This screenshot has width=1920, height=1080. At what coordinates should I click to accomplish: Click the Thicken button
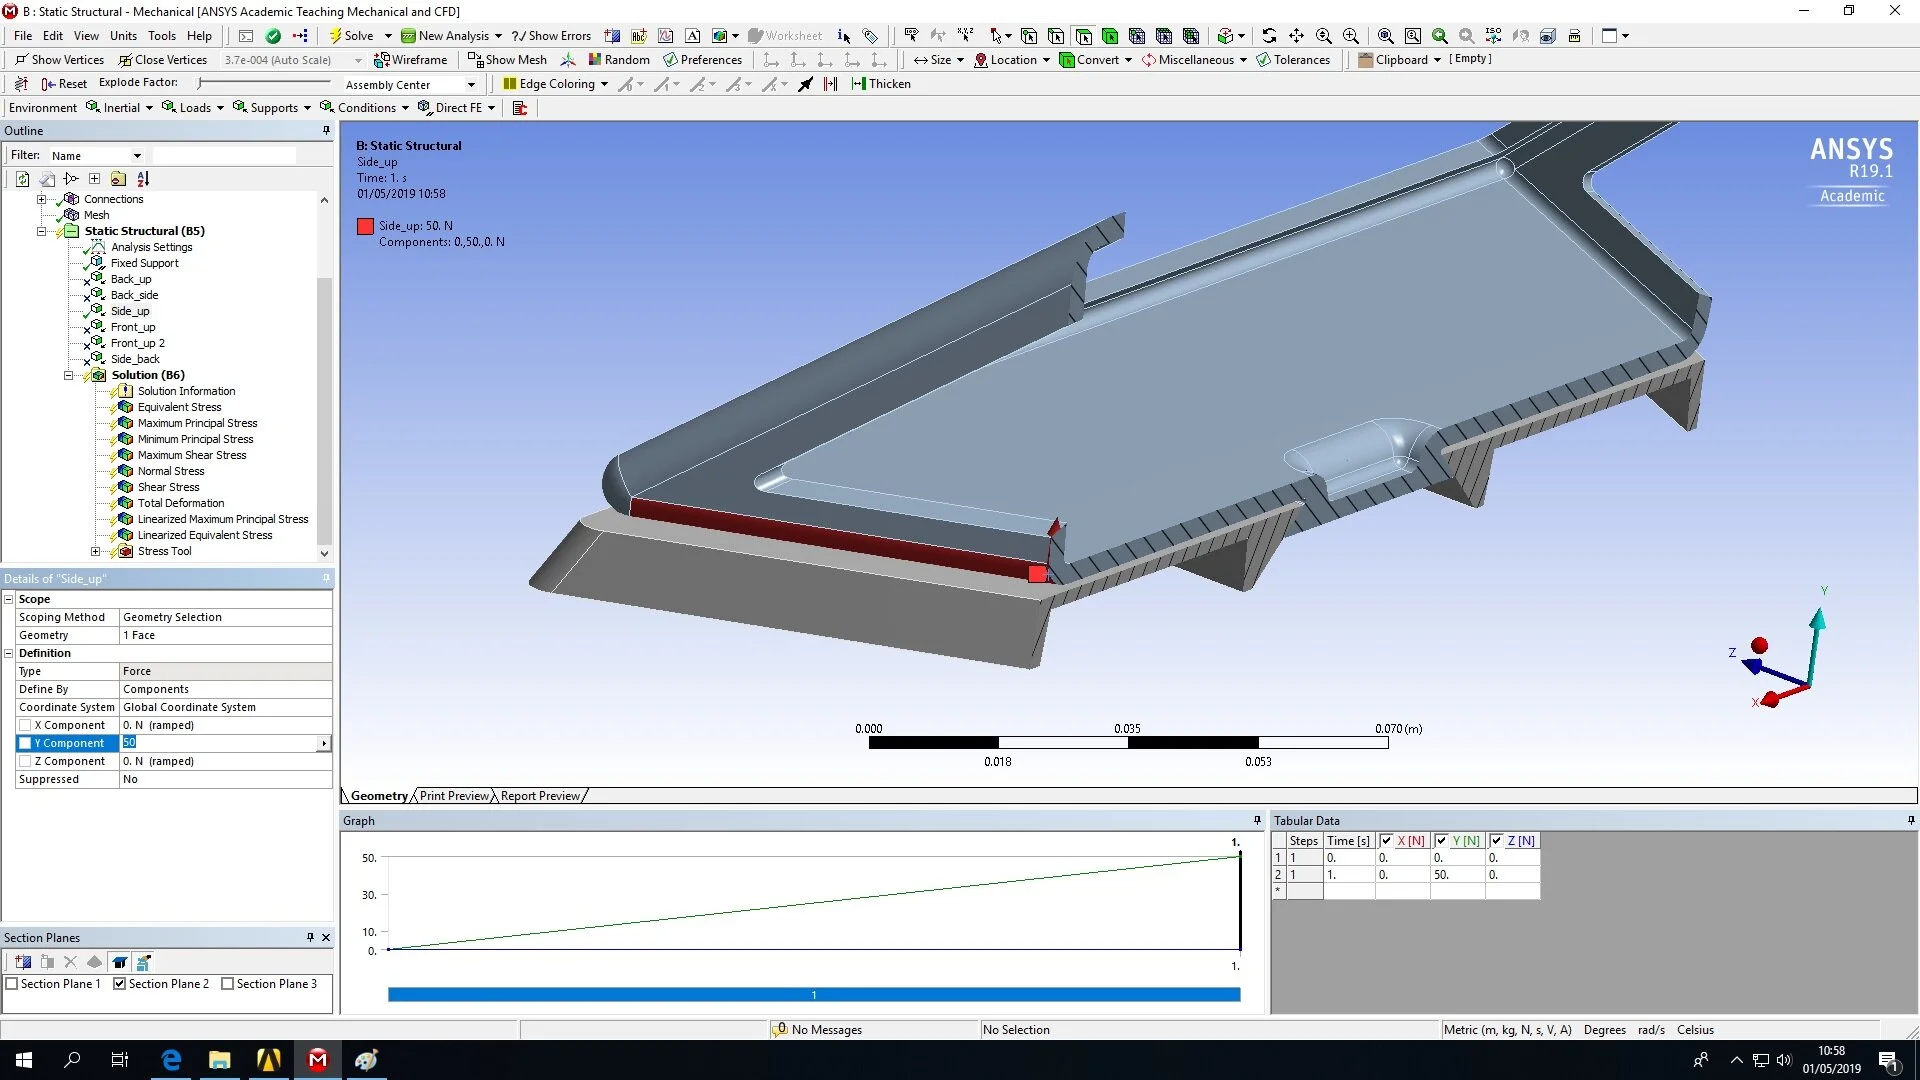click(x=880, y=84)
